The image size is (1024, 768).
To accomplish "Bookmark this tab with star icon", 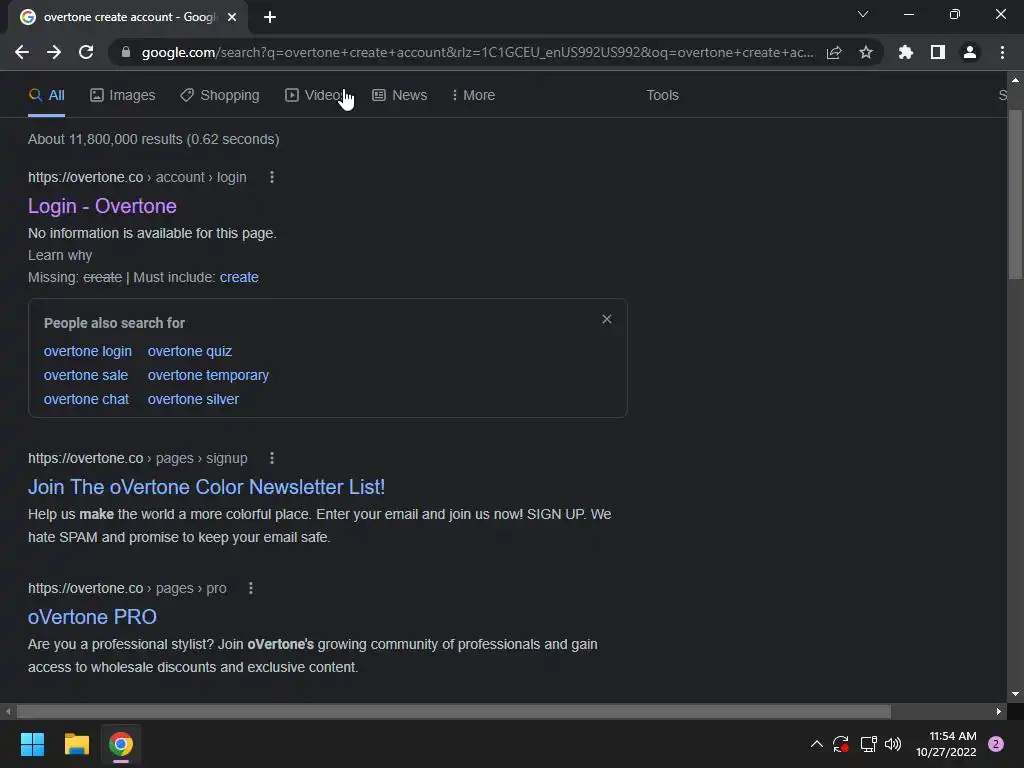I will pos(866,52).
